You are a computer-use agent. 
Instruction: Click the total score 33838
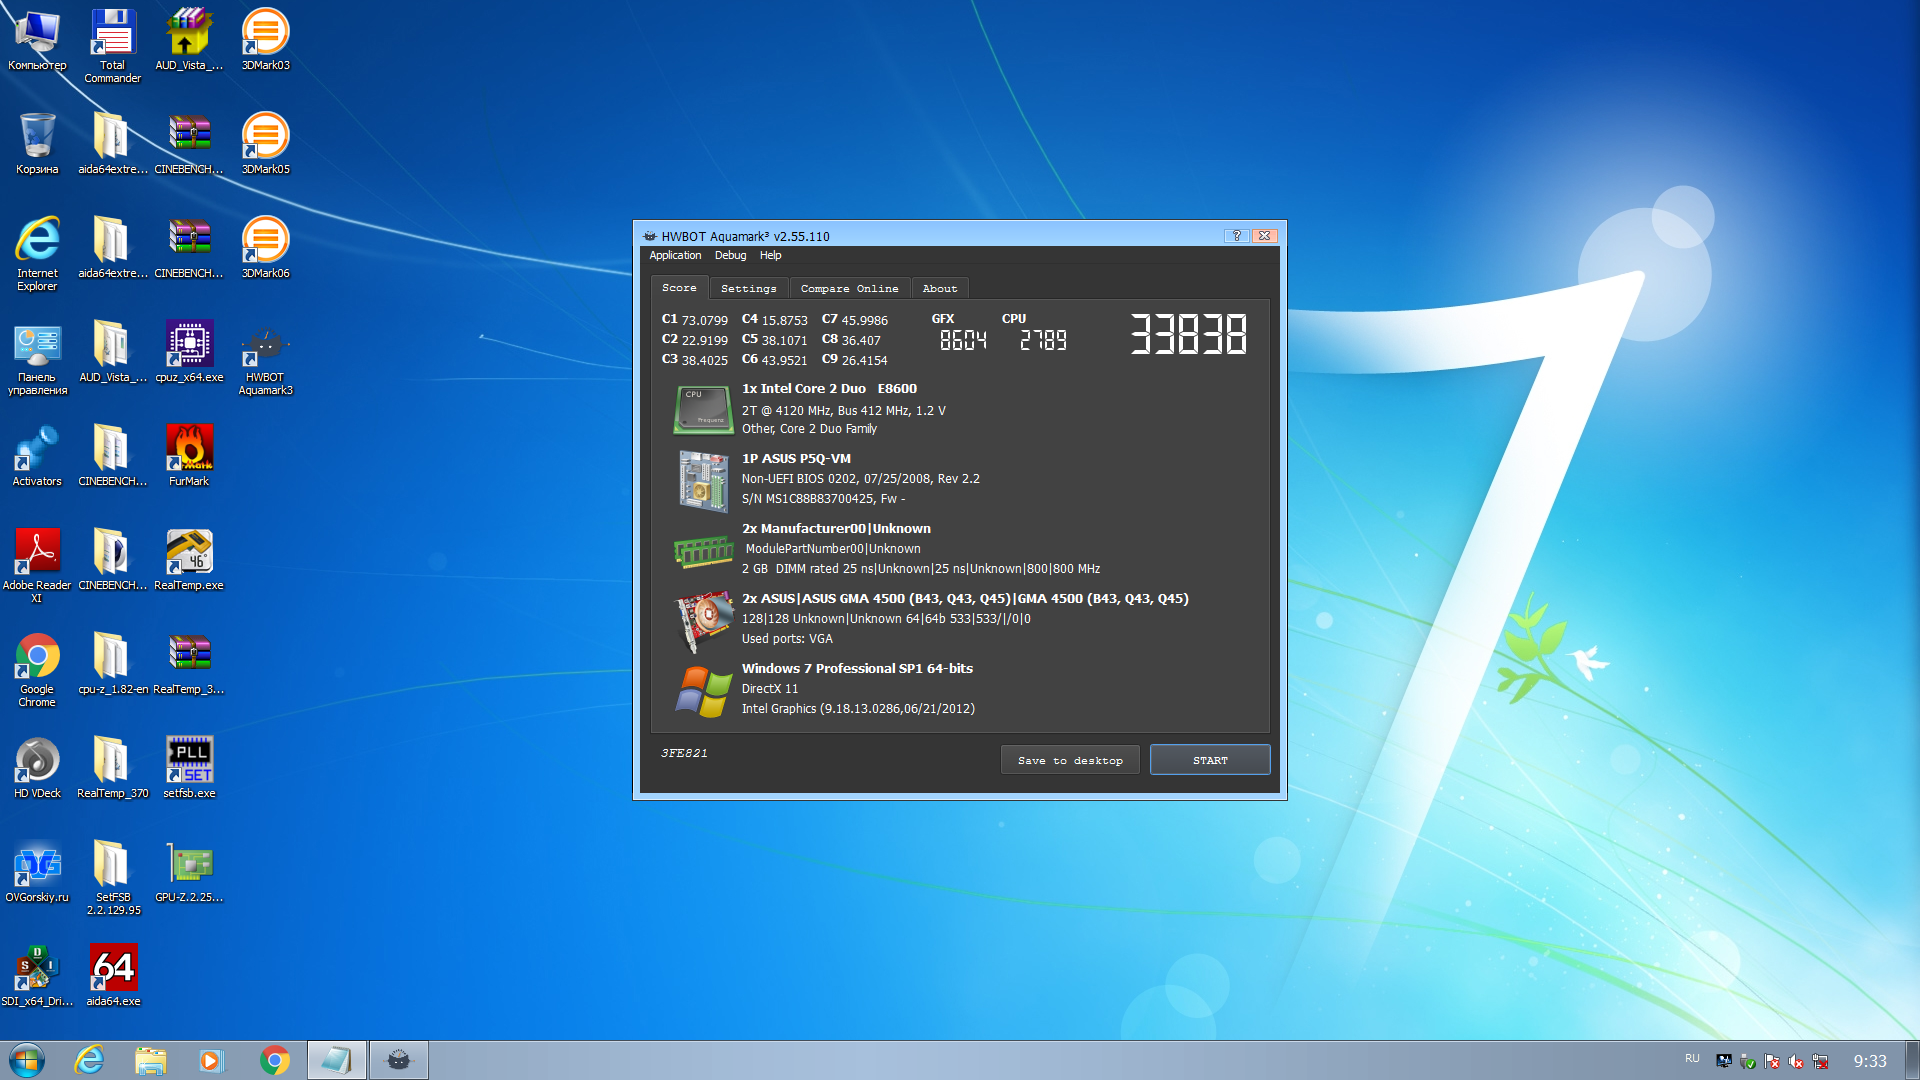[x=1188, y=335]
